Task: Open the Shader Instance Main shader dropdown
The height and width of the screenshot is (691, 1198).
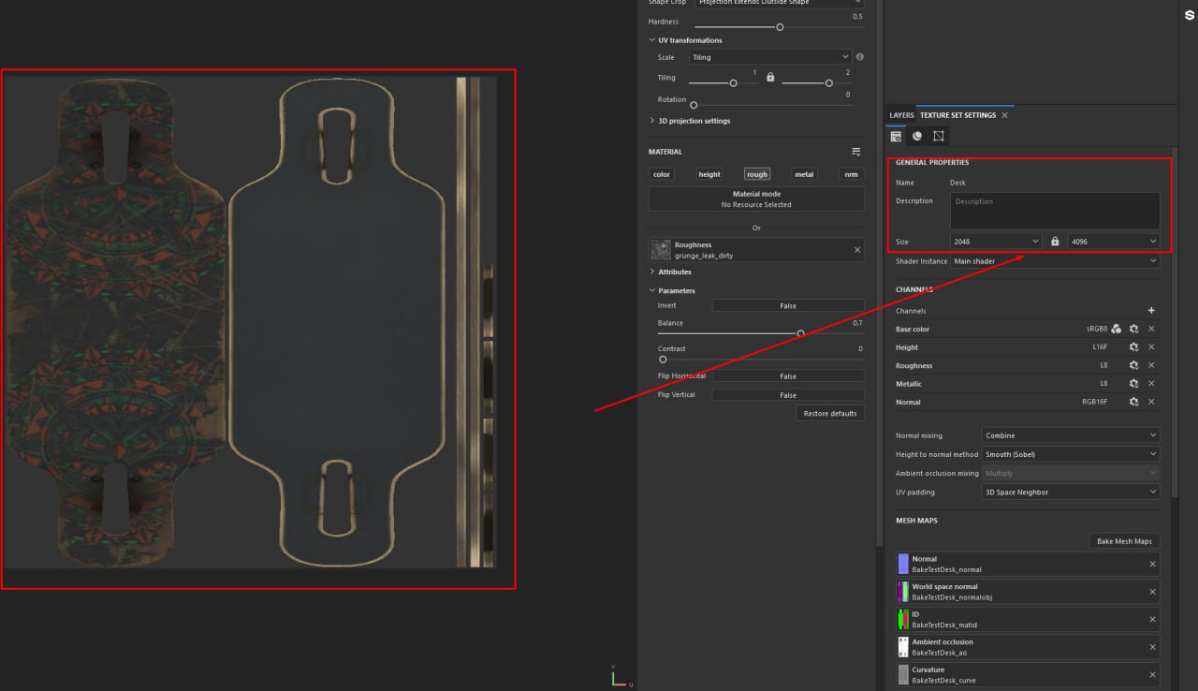Action: pos(1054,261)
